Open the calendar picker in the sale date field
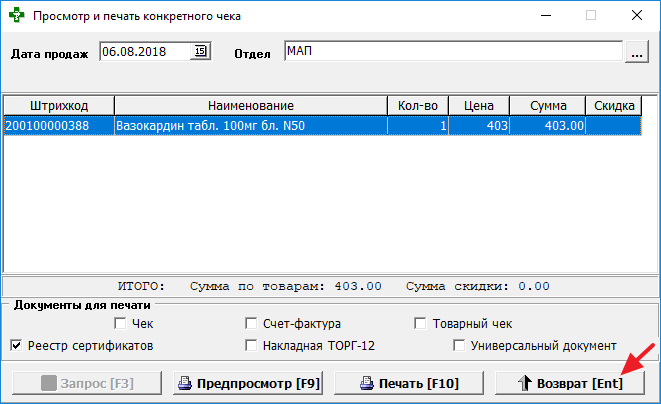 coord(200,51)
